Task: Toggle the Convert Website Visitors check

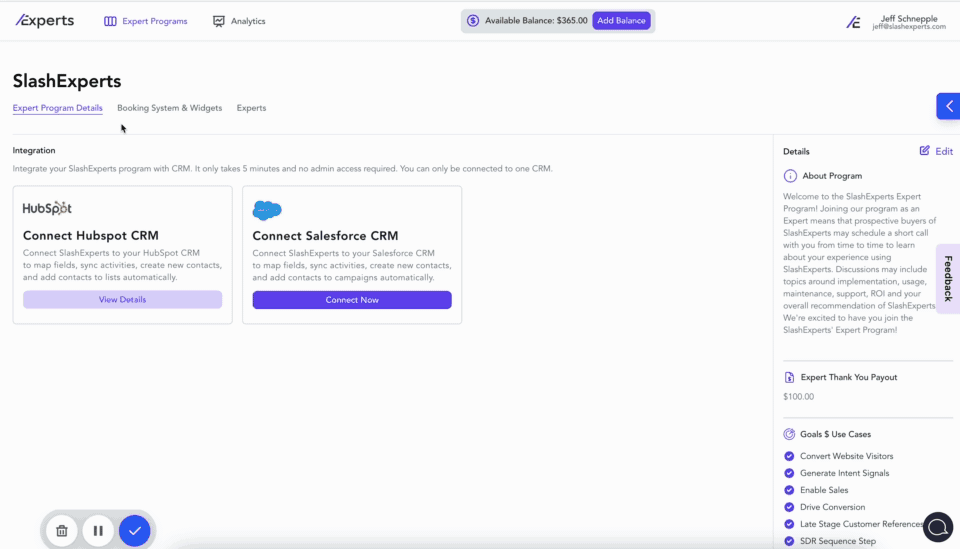Action: (x=789, y=456)
